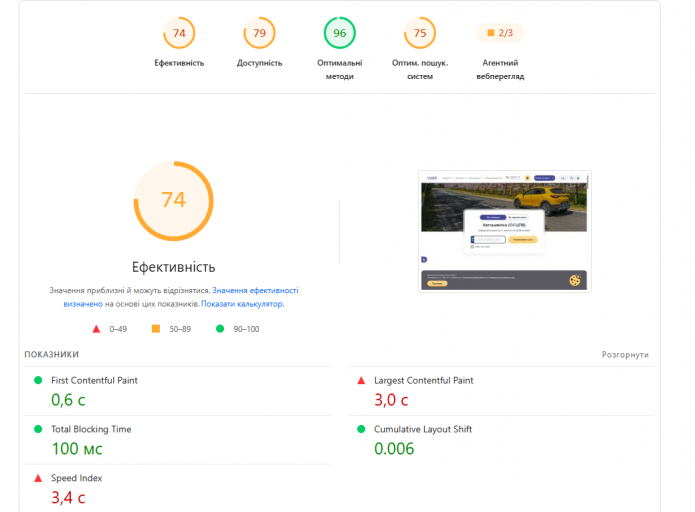The height and width of the screenshot is (512, 695).
Task: Click the 3,4 с value
Action: point(68,497)
